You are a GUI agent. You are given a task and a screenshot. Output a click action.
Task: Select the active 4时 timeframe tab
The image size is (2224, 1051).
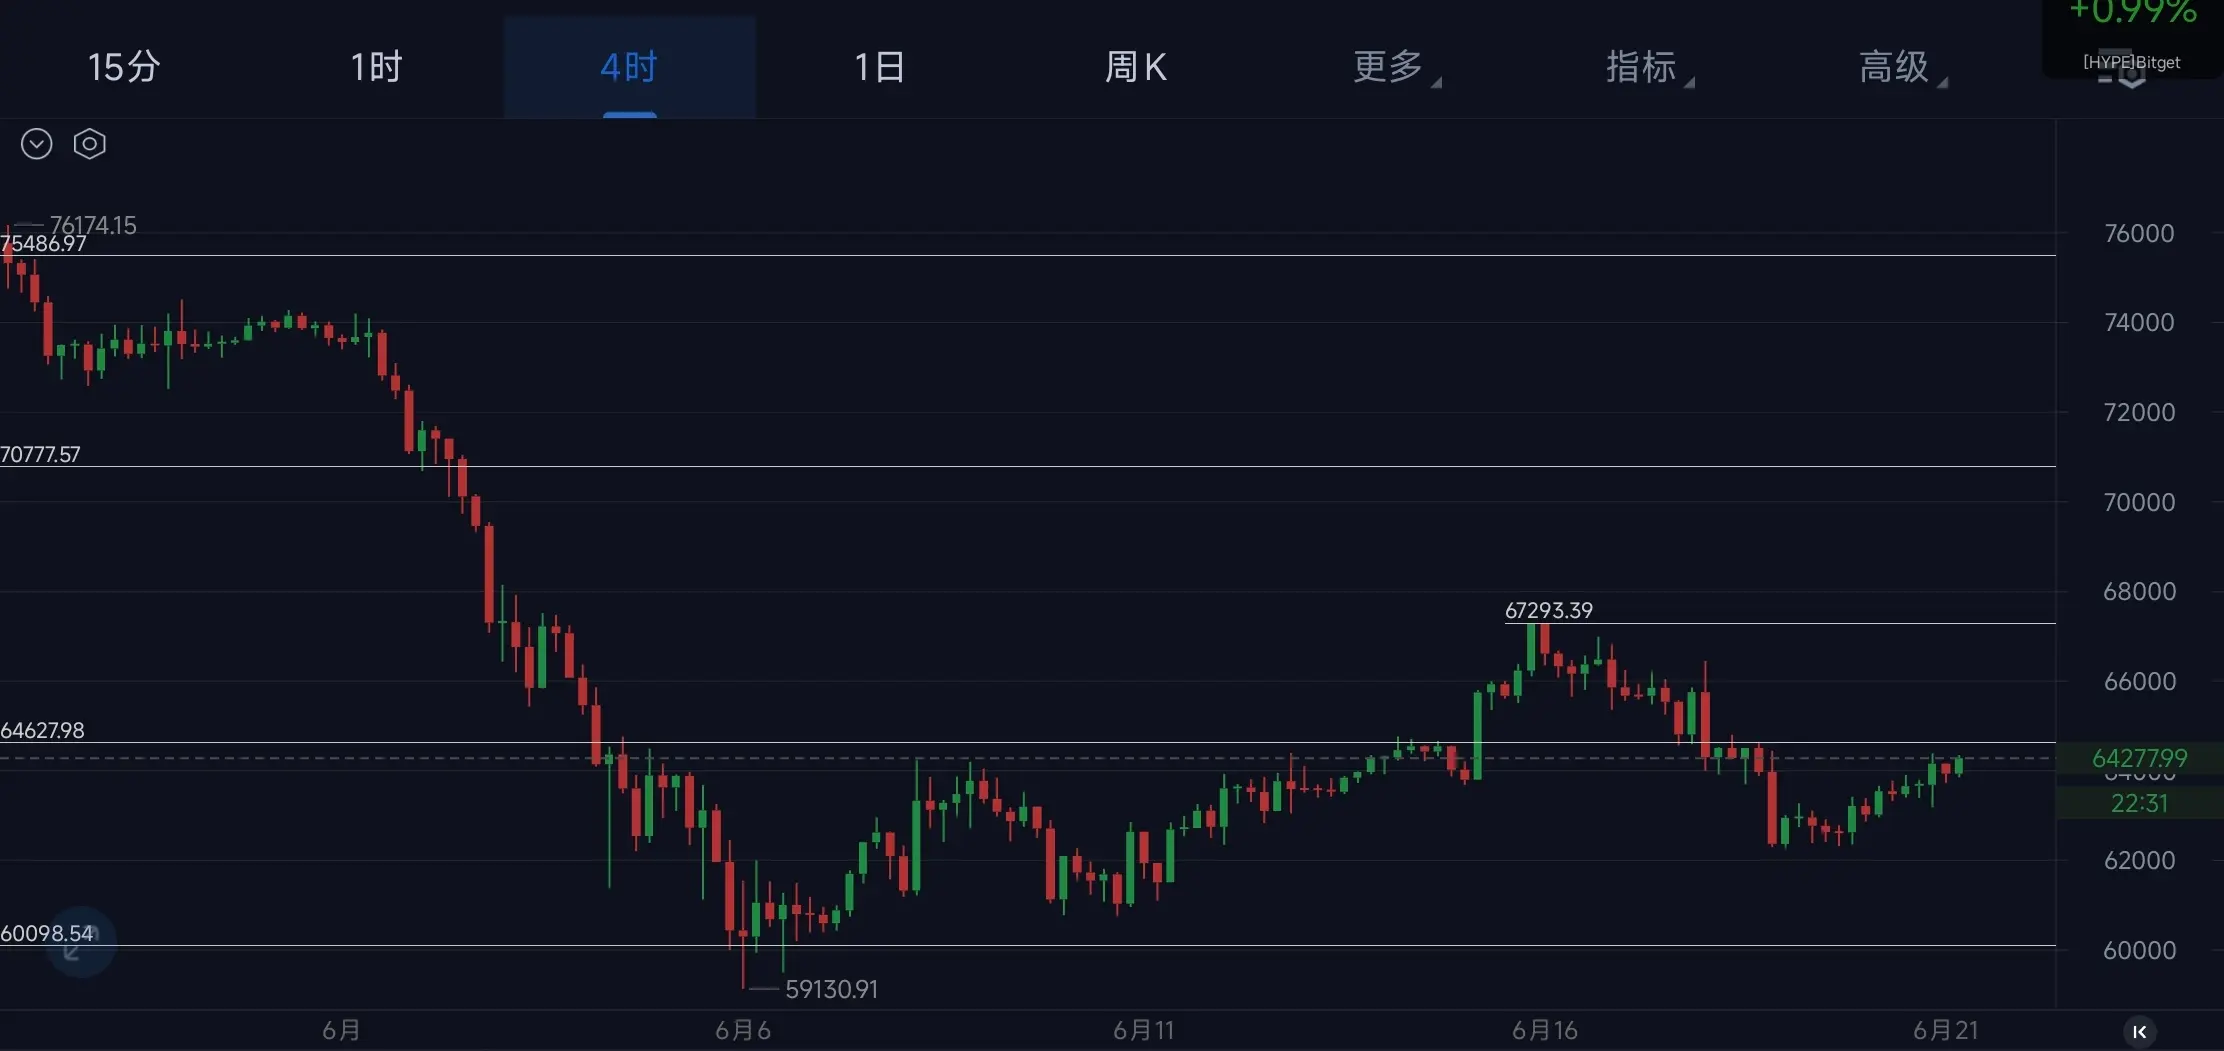[x=629, y=67]
